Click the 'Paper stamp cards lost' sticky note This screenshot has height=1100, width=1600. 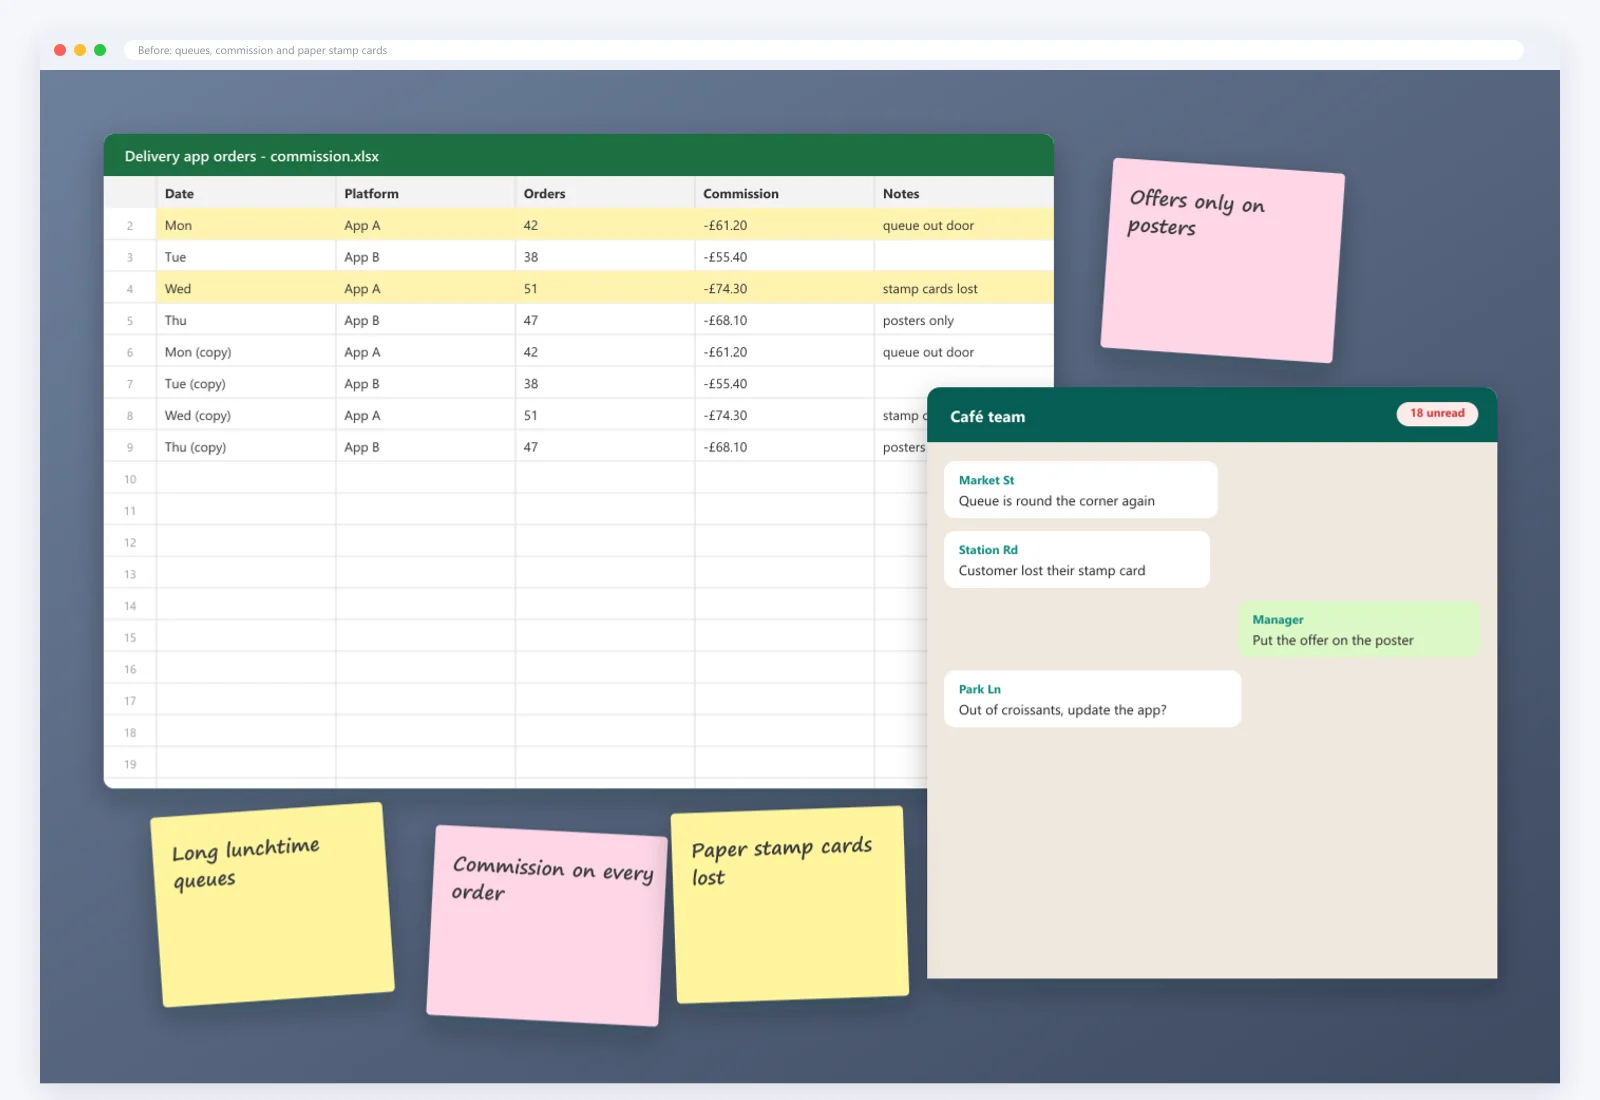pos(790,904)
